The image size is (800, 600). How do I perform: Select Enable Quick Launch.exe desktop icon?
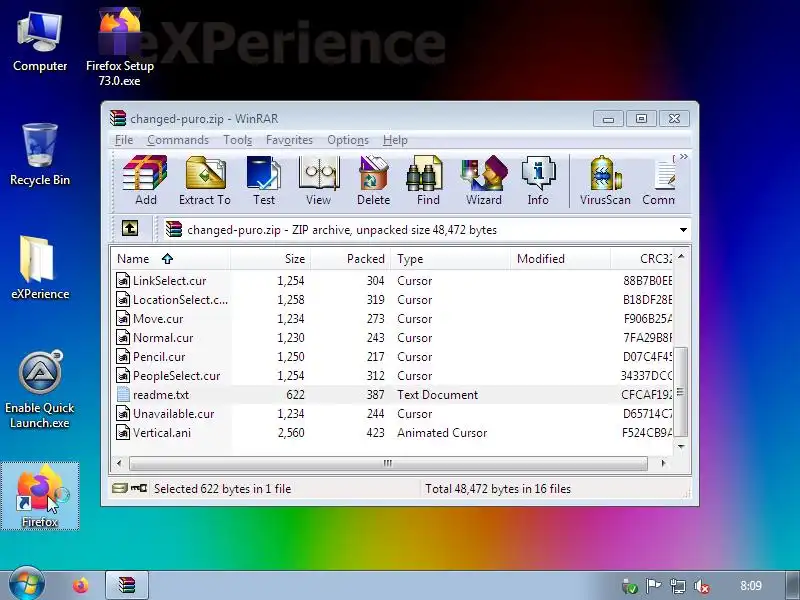[x=40, y=390]
